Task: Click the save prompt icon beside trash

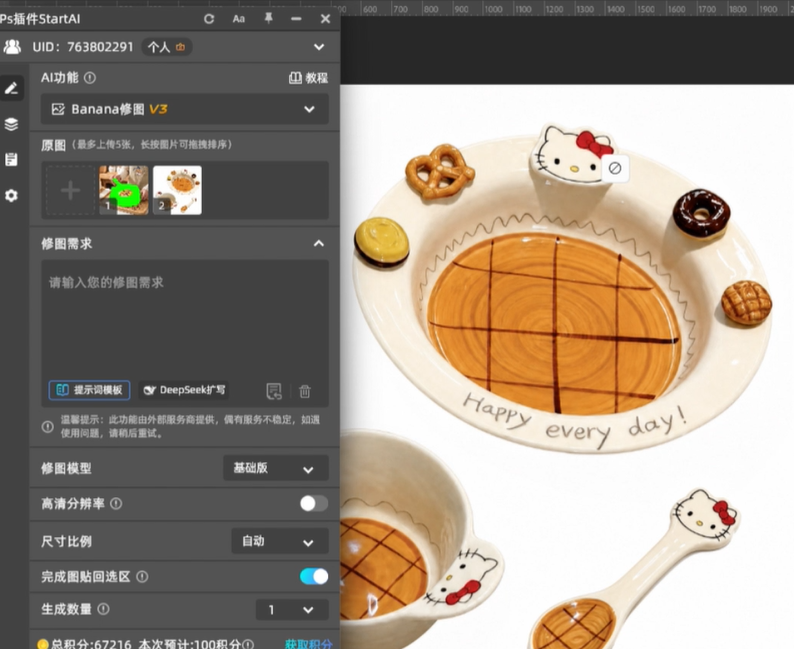Action: click(x=274, y=391)
